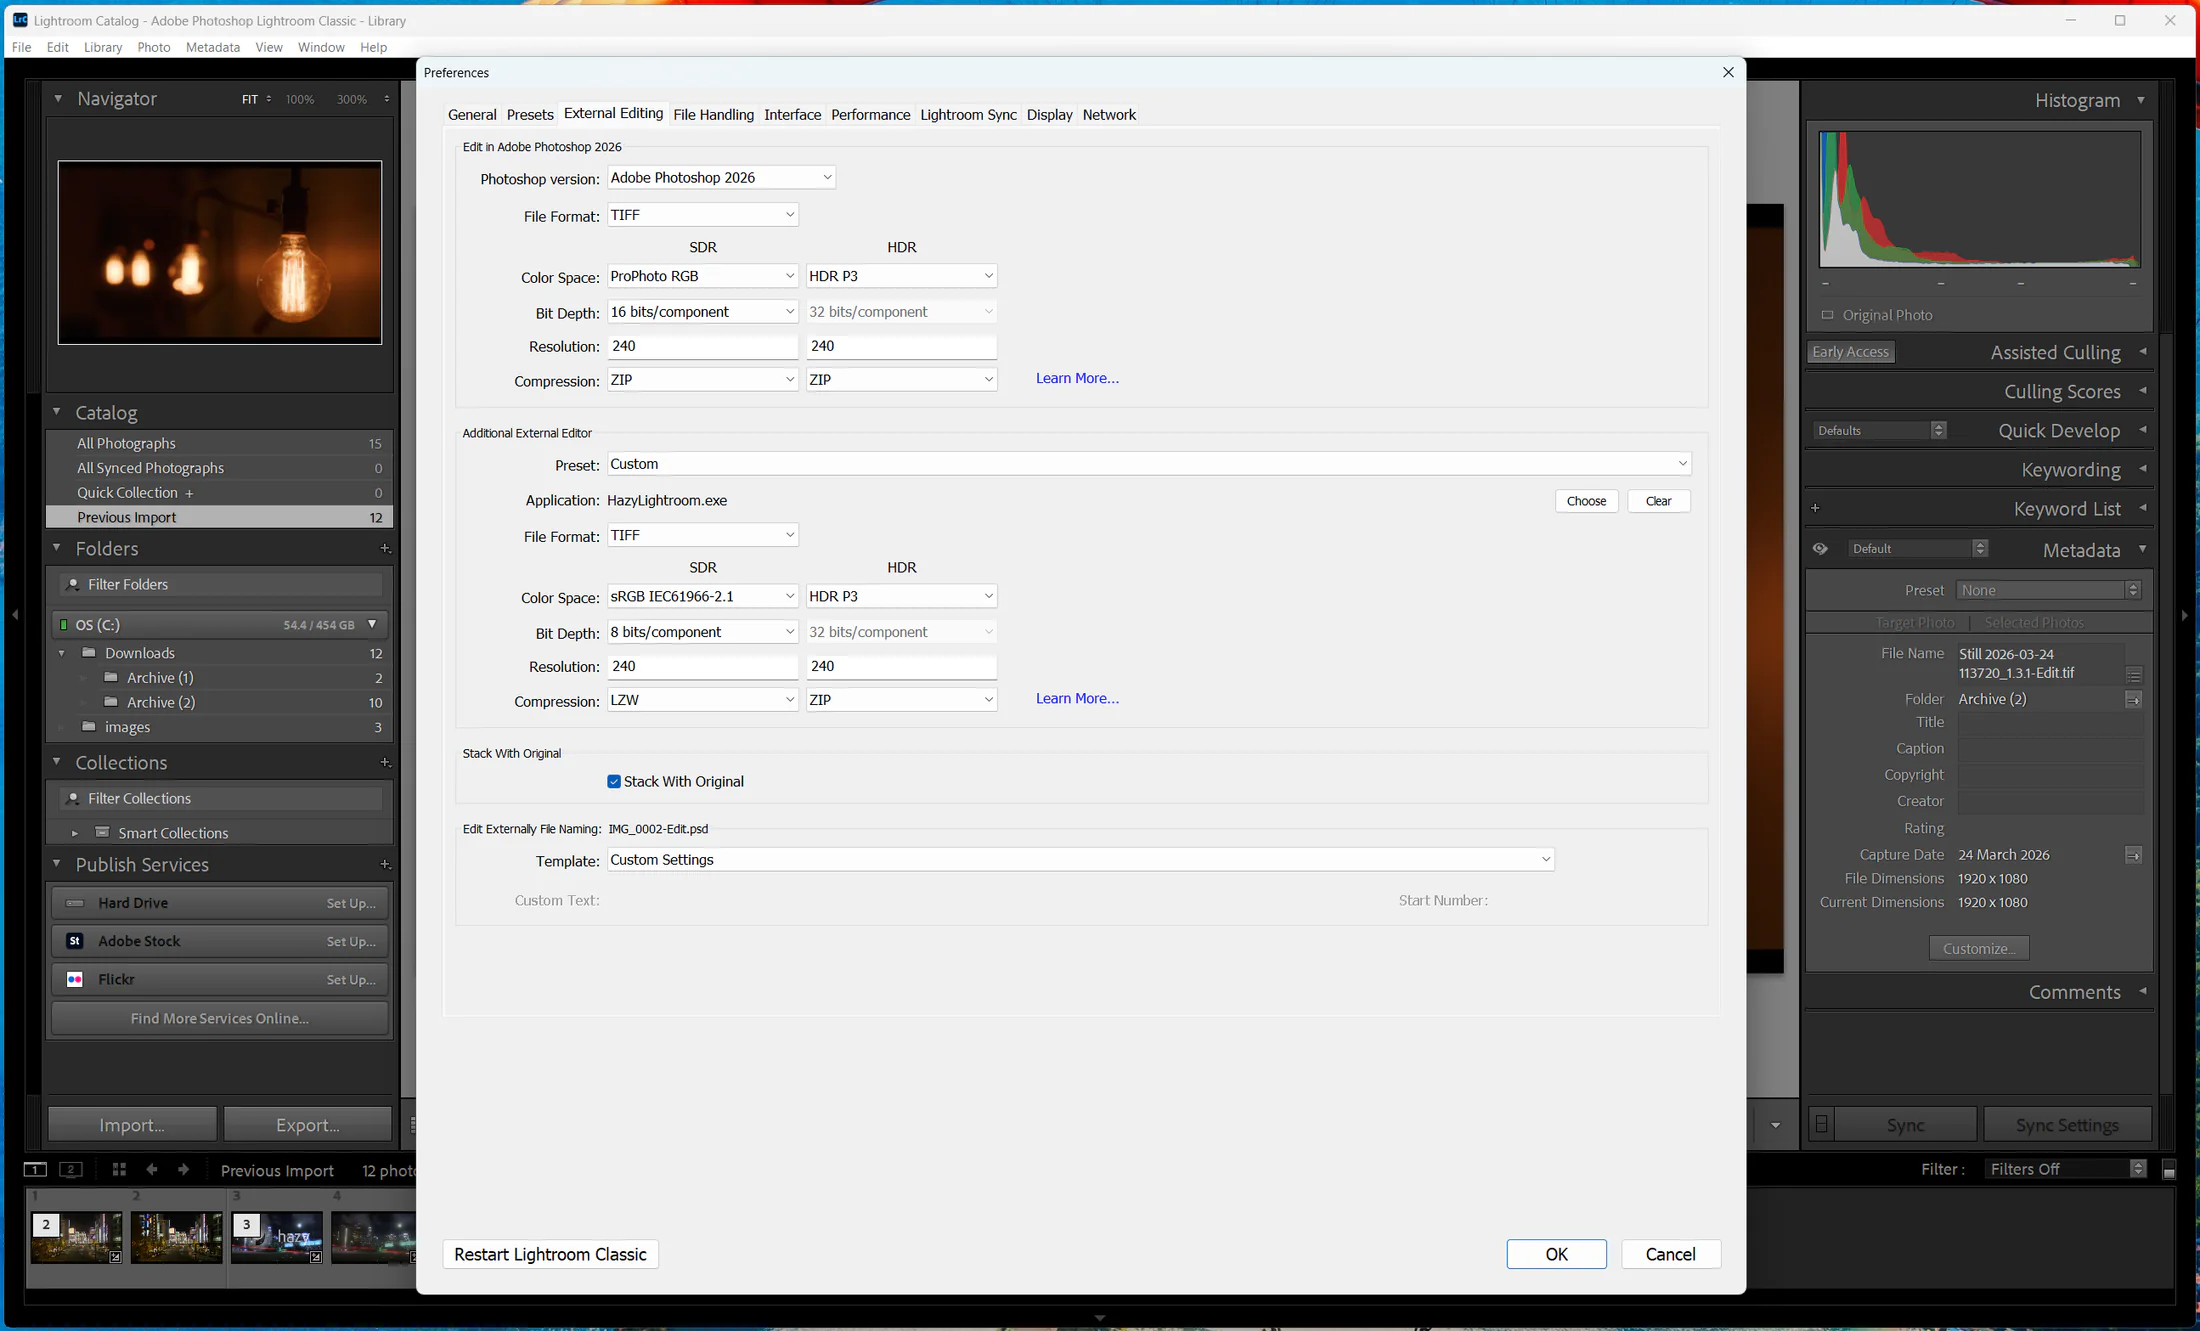Go forward with the right arrow icon
2200x1331 pixels.
pos(183,1169)
